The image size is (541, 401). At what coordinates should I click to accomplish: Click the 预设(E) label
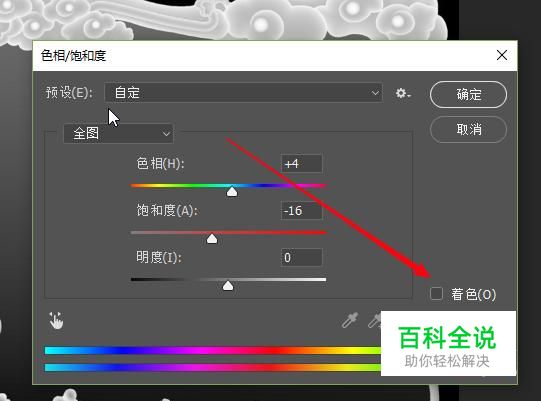69,92
